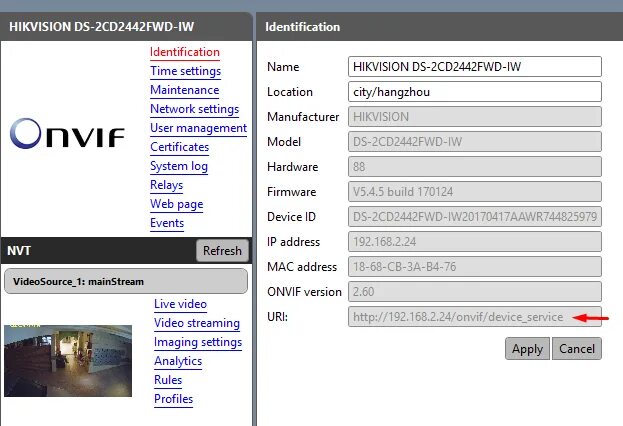Click the ONVIF logo
Viewport: 623px width, 426px height.
coord(67,134)
